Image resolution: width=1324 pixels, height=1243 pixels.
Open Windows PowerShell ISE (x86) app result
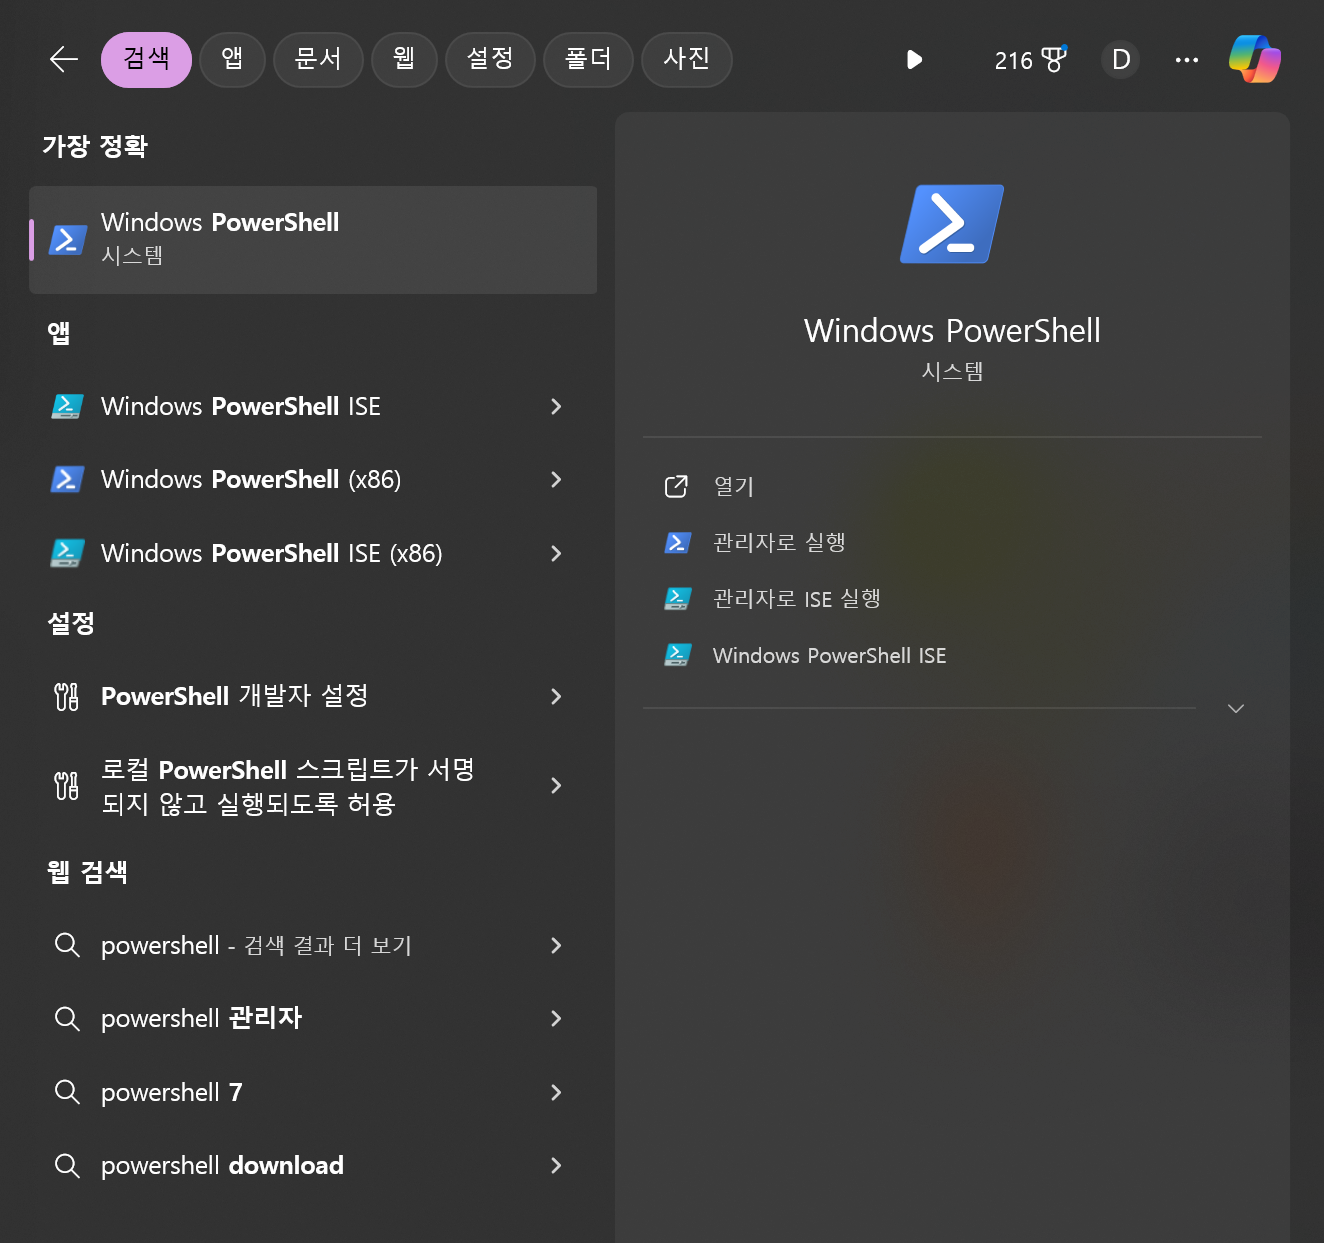coord(313,553)
